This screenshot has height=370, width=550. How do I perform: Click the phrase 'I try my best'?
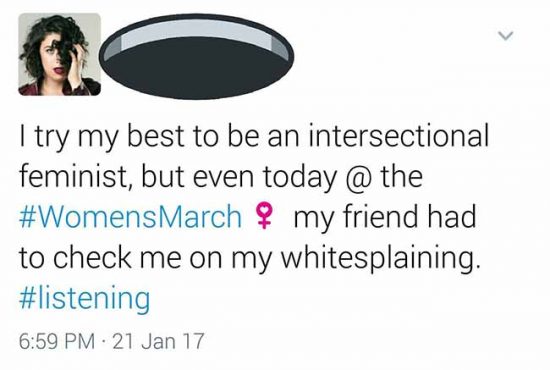102,136
